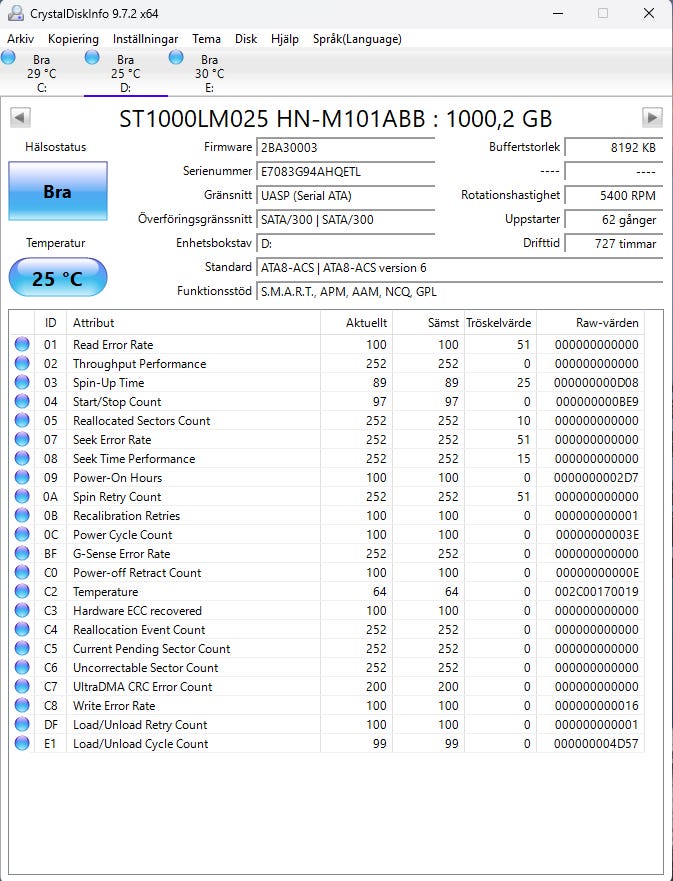The width and height of the screenshot is (673, 881).
Task: Click the previous disk arrow button
Action: pyautogui.click(x=20, y=118)
